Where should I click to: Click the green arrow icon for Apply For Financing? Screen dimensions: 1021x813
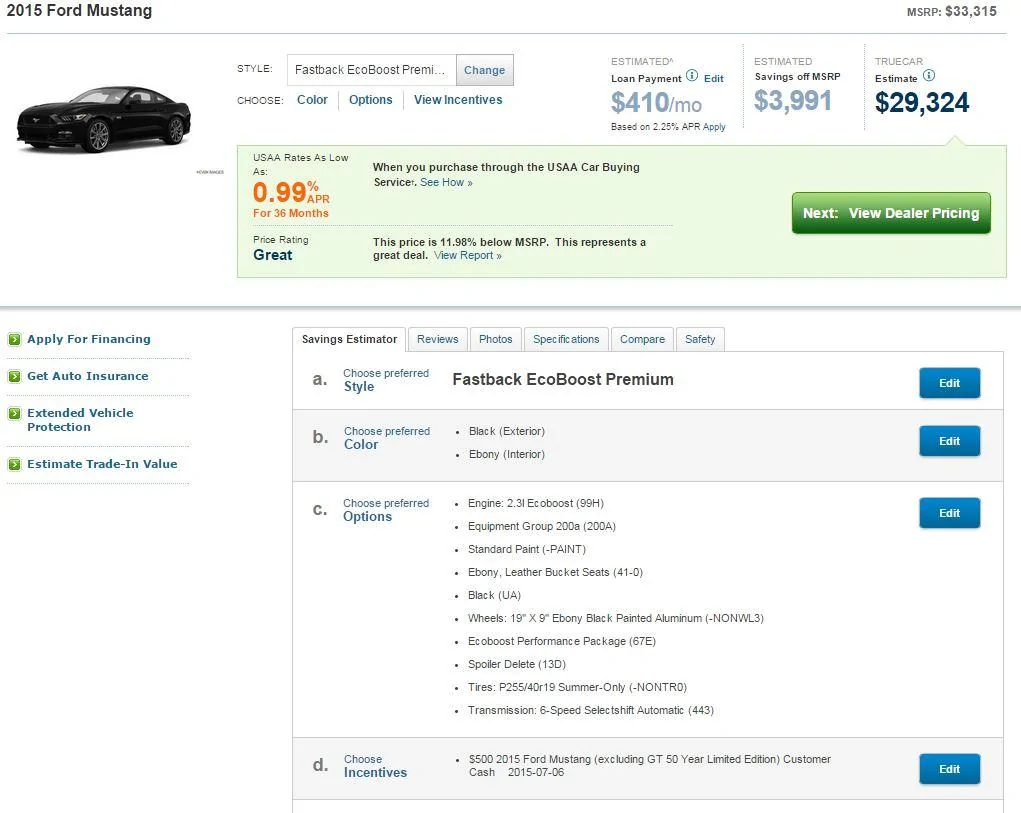click(x=14, y=339)
